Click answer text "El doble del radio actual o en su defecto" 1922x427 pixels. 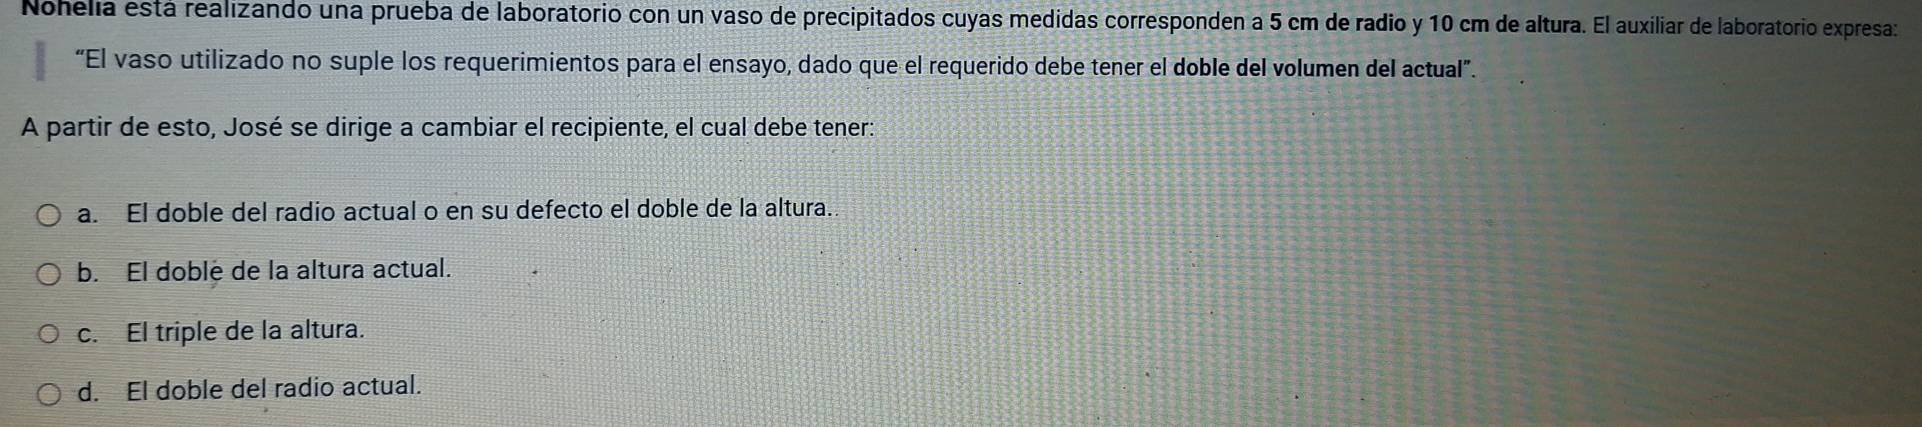click(364, 211)
